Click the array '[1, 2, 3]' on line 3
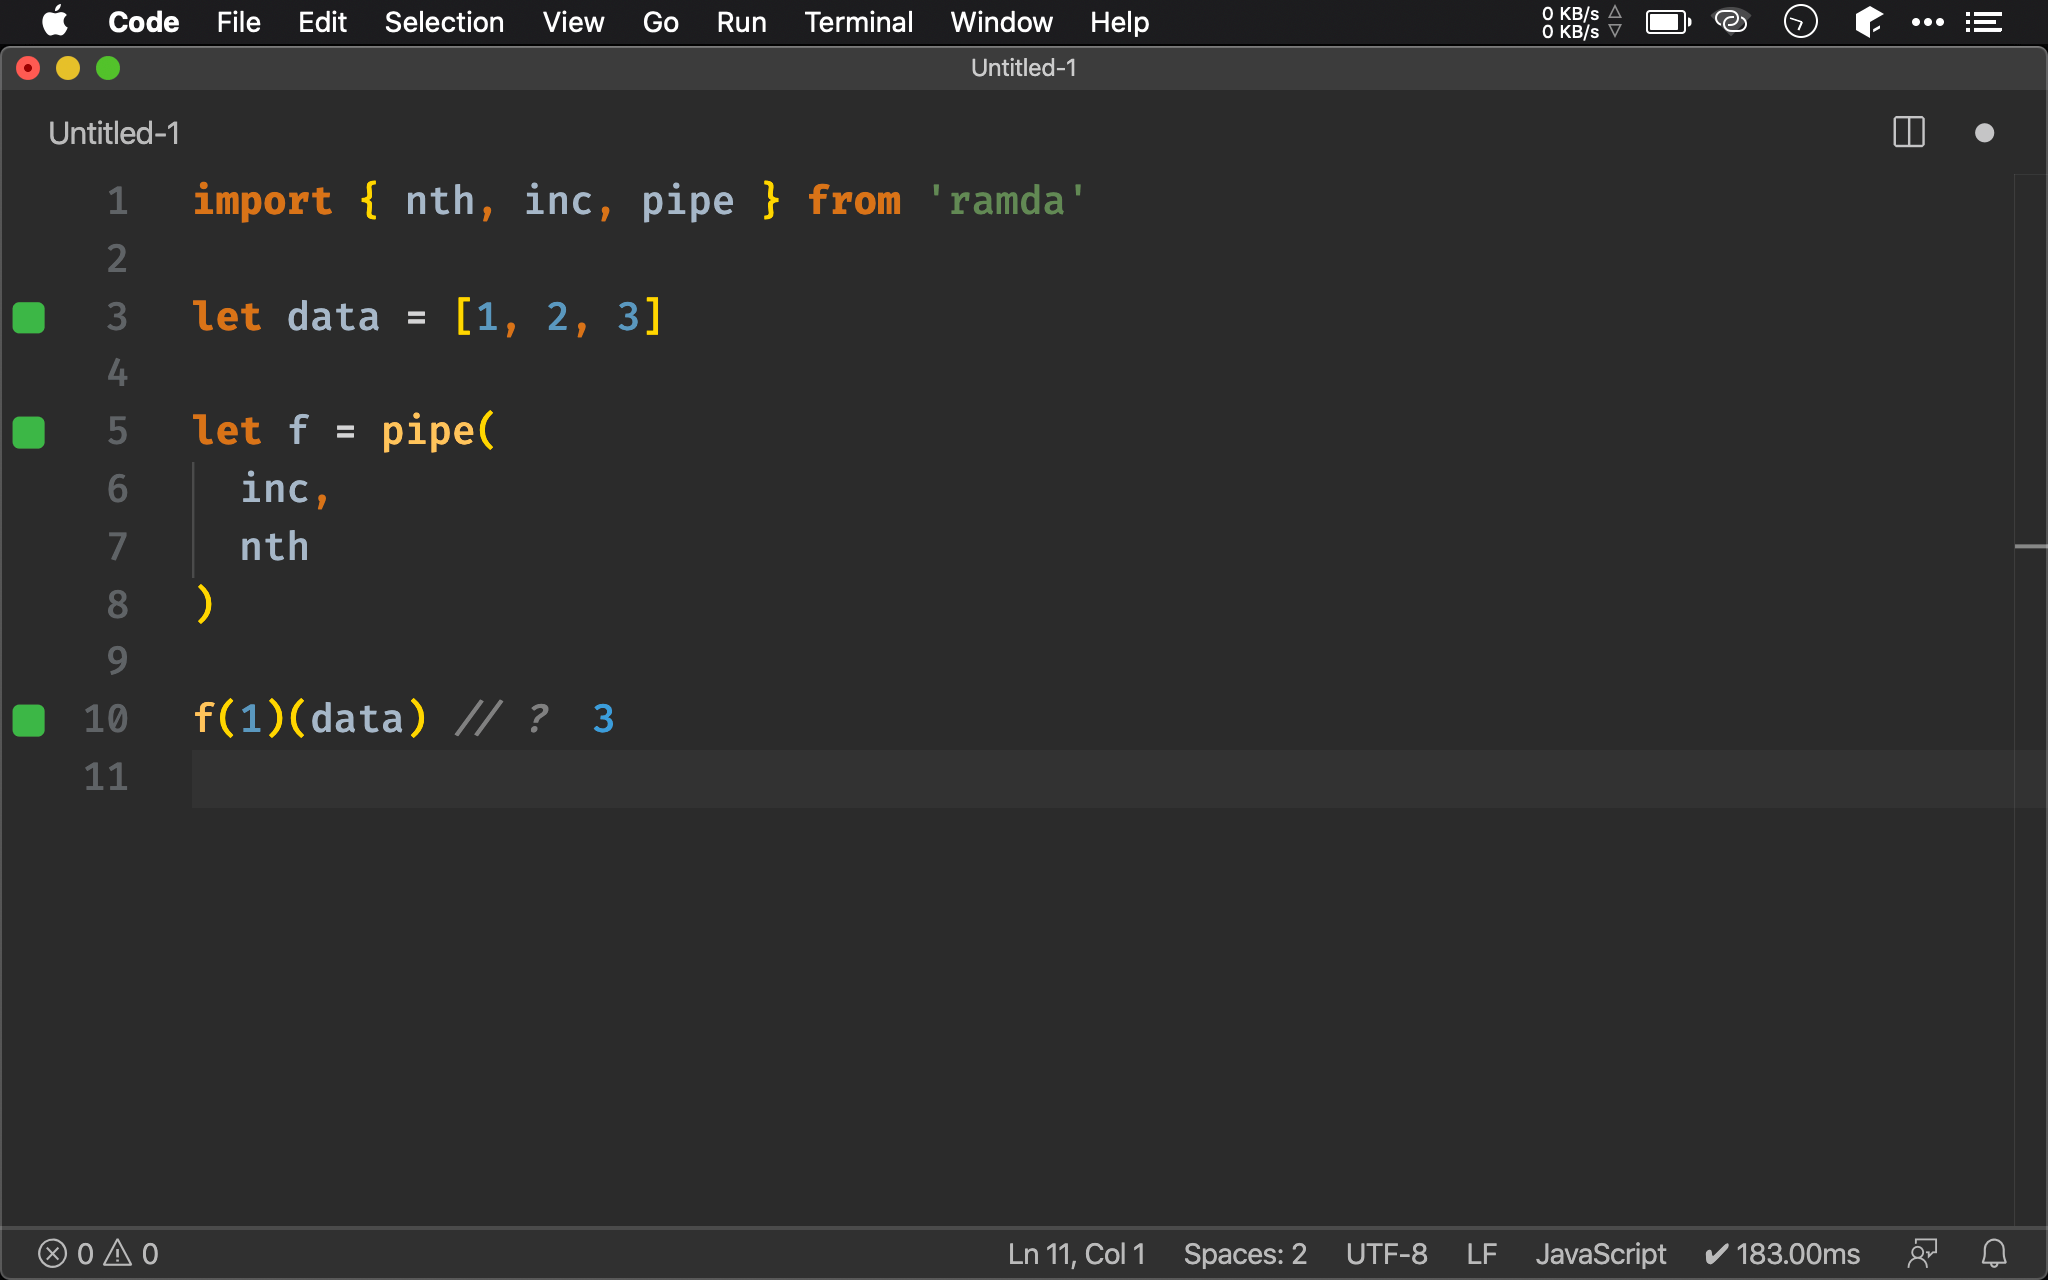 click(x=557, y=317)
